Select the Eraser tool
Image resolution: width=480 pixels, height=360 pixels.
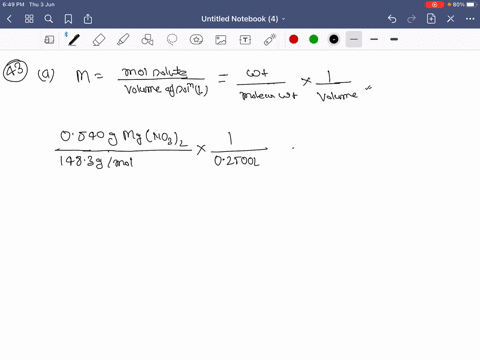pyautogui.click(x=99, y=40)
